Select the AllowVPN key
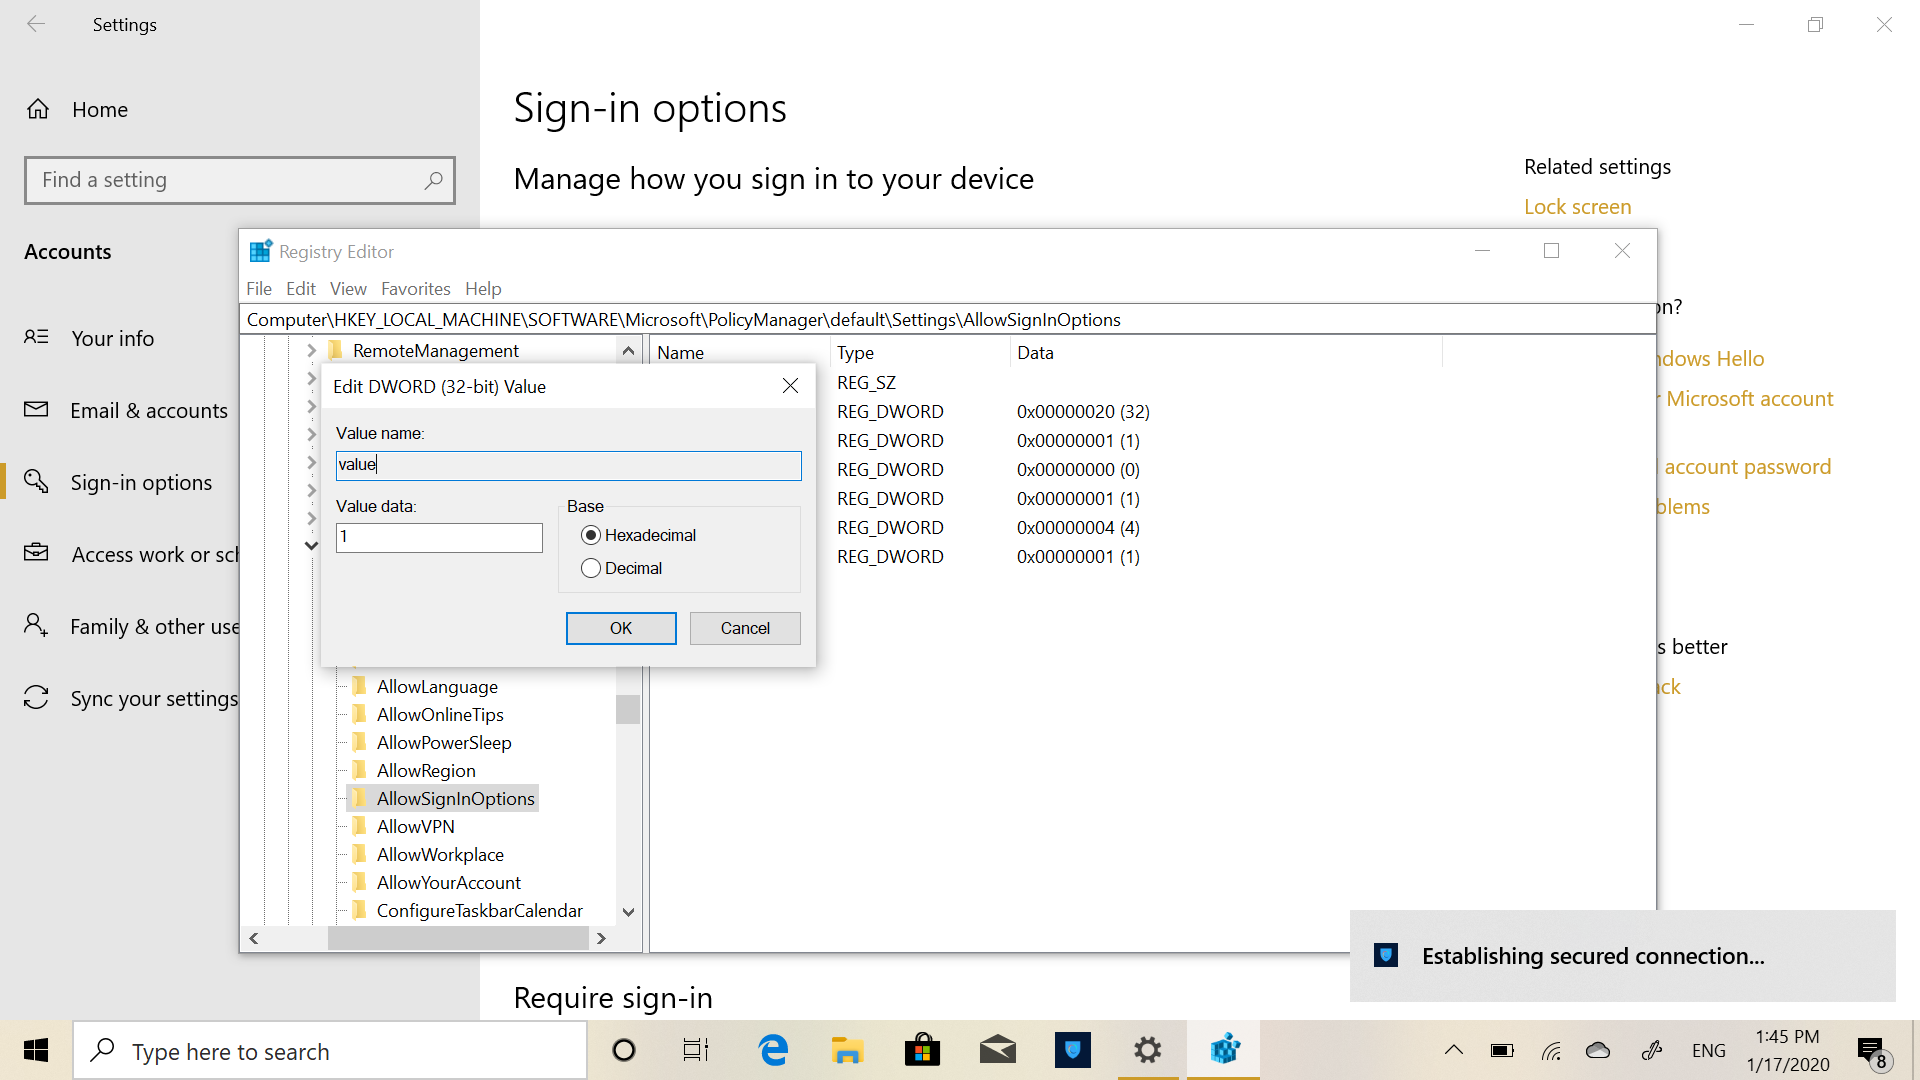1920x1080 pixels. point(416,826)
